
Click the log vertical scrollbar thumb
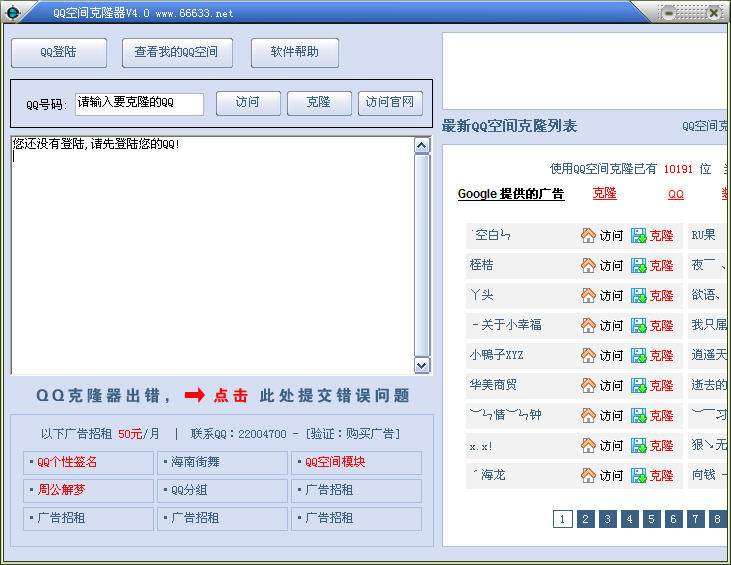tap(422, 255)
